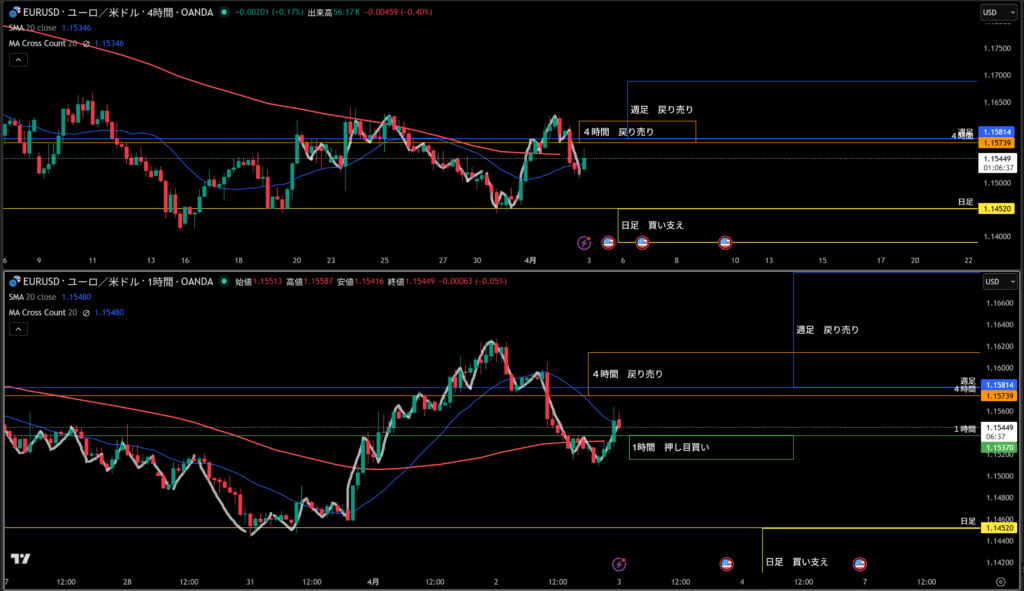Viewport: 1024px width, 591px height.
Task: Toggle the green market status dot on 4-hour chart
Action: click(223, 12)
